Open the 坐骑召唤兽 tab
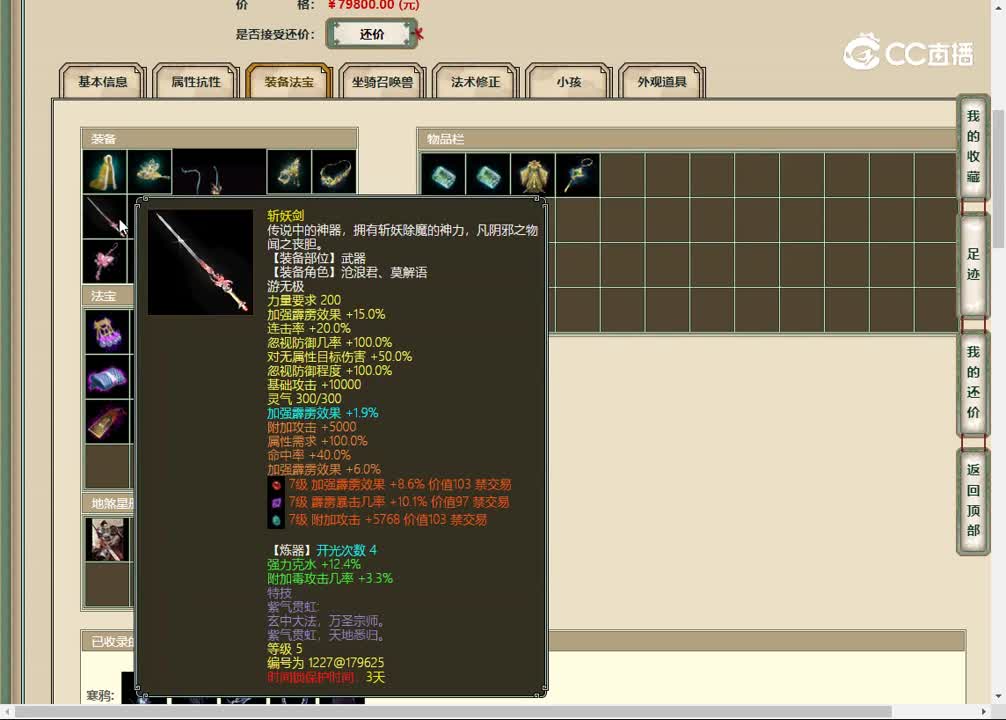The image size is (1006, 720). coord(382,81)
